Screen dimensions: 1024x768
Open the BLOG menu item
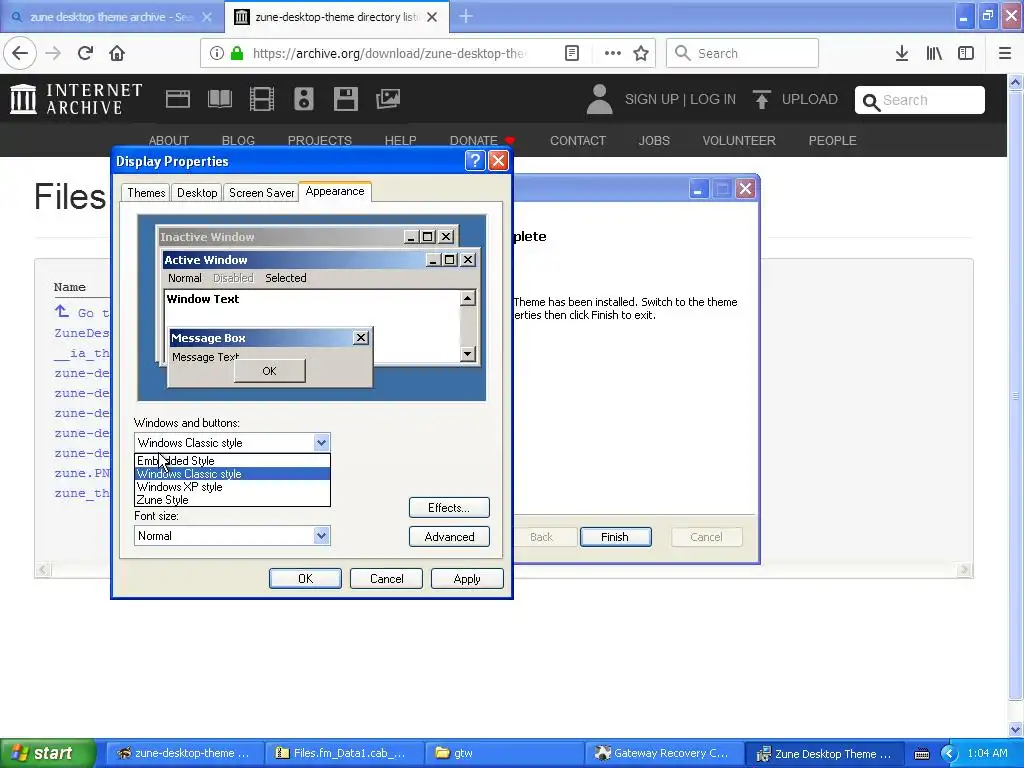coord(238,140)
